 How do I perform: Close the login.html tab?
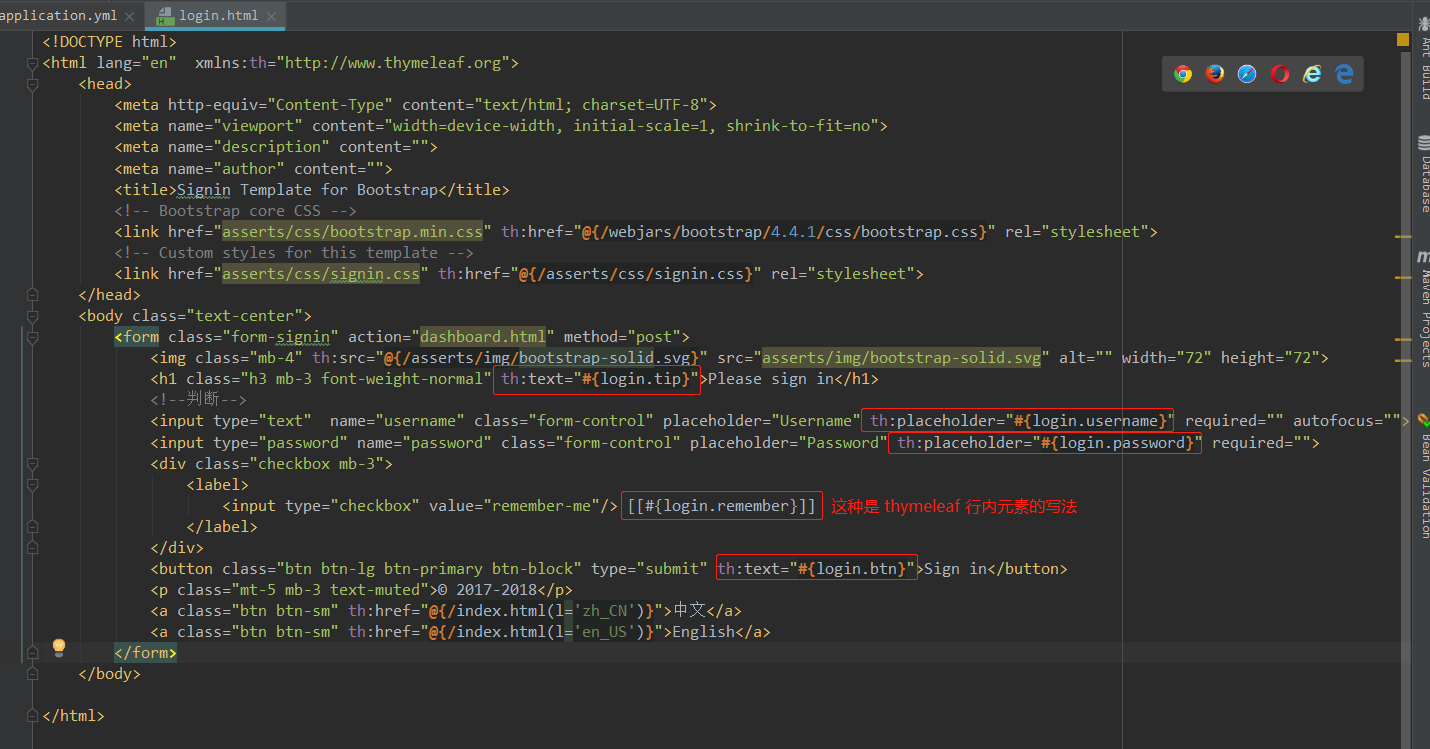click(271, 16)
